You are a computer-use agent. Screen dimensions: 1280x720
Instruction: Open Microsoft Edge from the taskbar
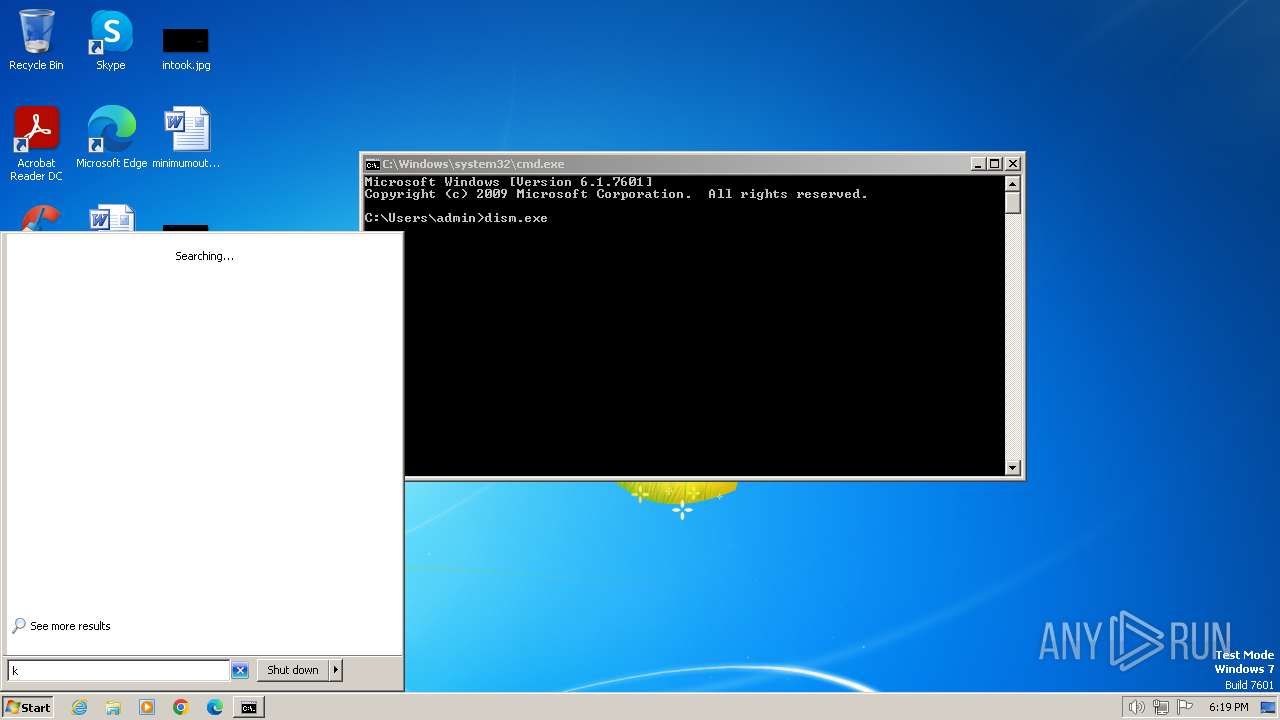(x=215, y=707)
